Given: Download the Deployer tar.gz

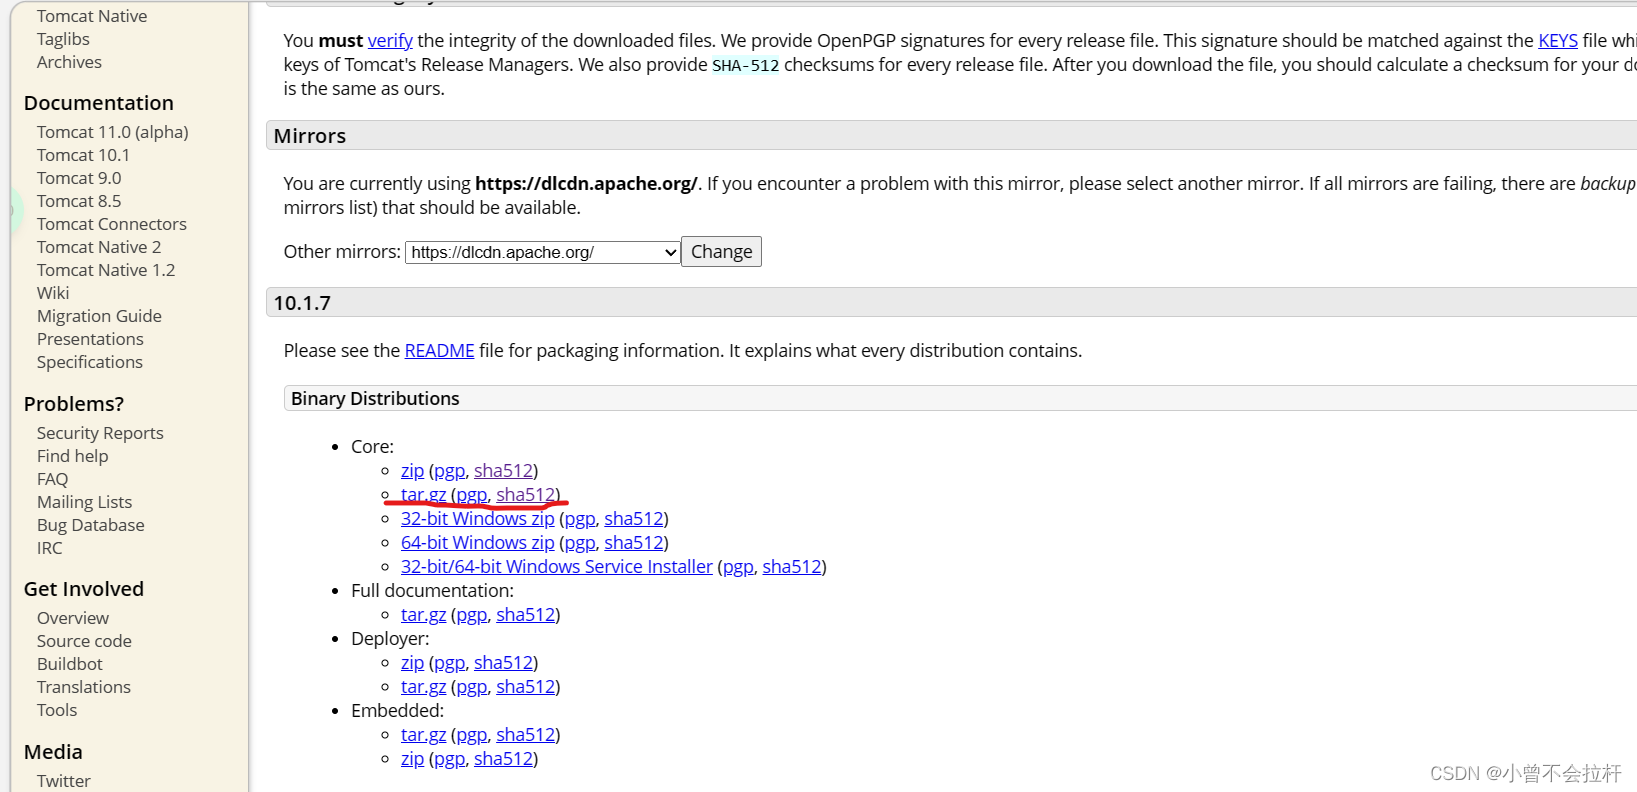Looking at the screenshot, I should pyautogui.click(x=423, y=687).
